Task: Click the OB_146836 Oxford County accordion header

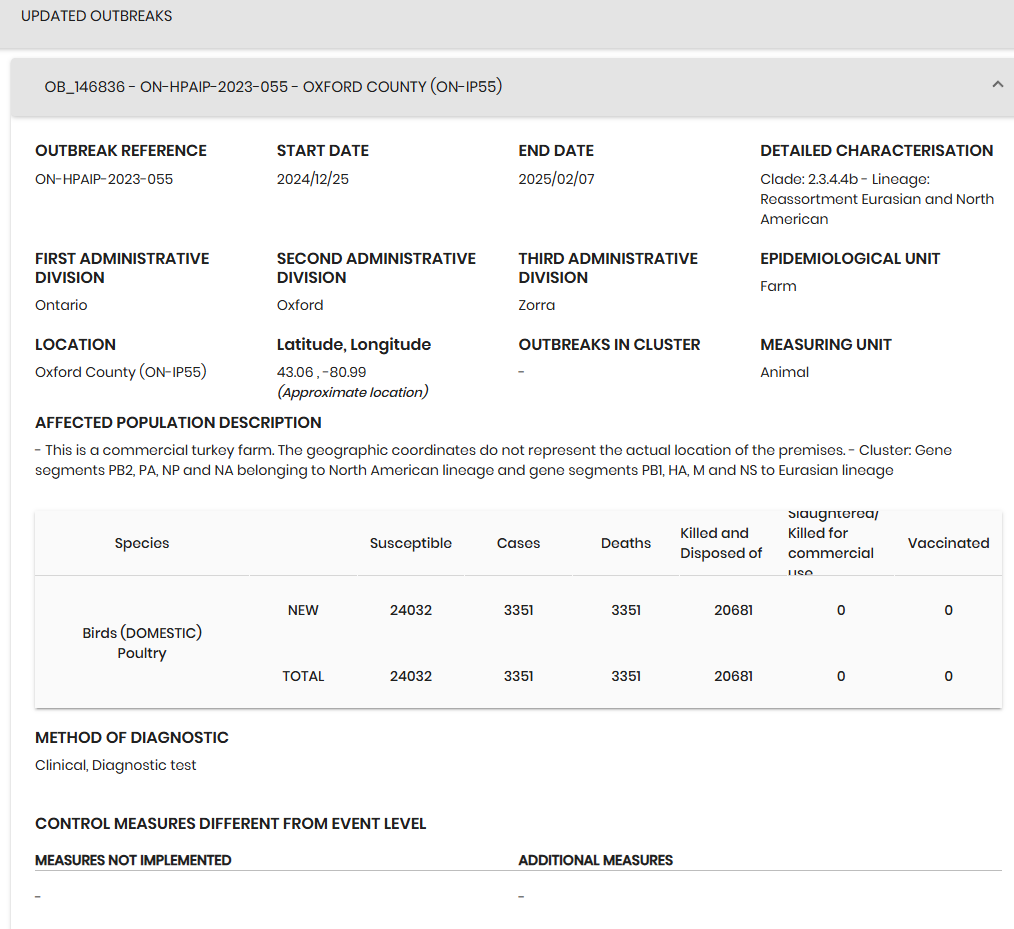Action: click(512, 87)
